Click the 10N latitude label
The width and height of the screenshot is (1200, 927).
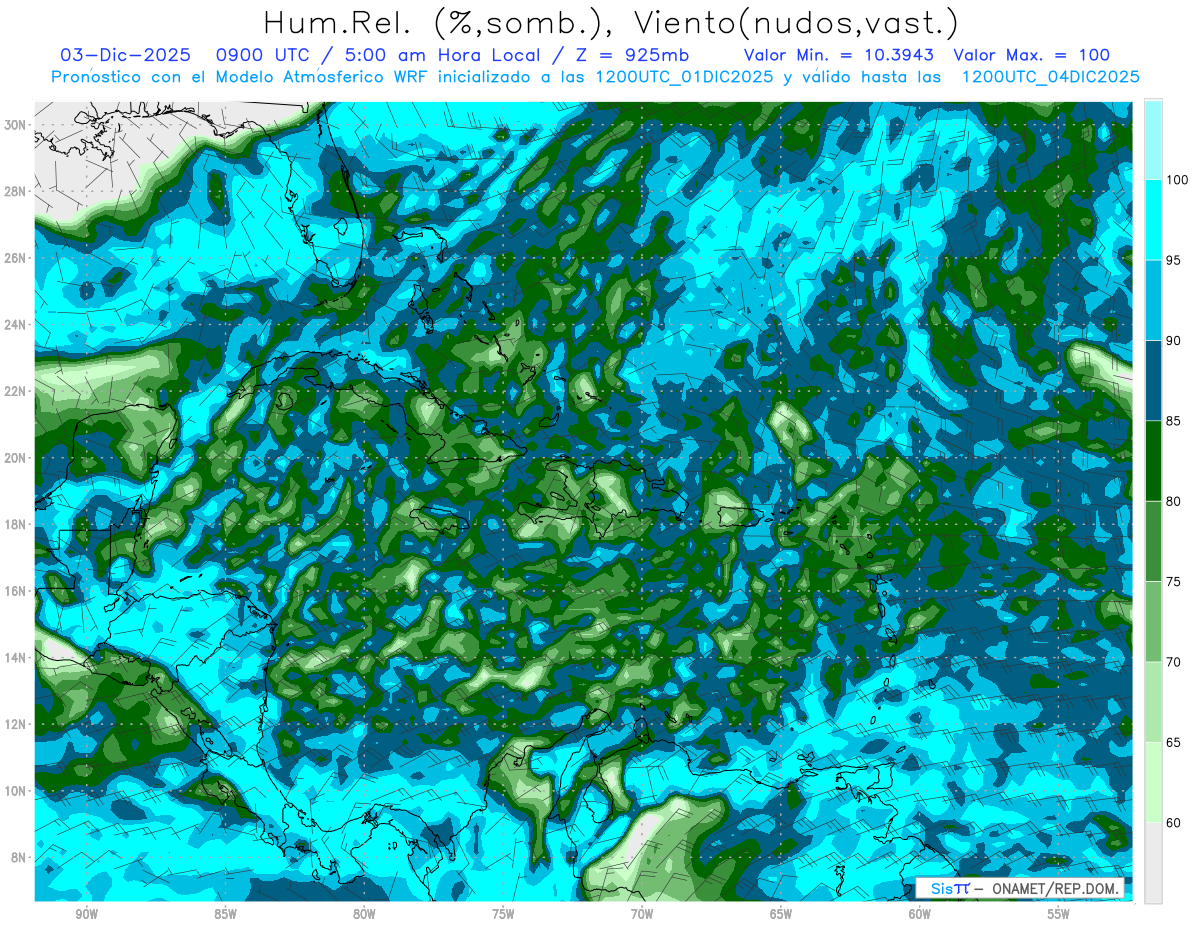tap(16, 791)
